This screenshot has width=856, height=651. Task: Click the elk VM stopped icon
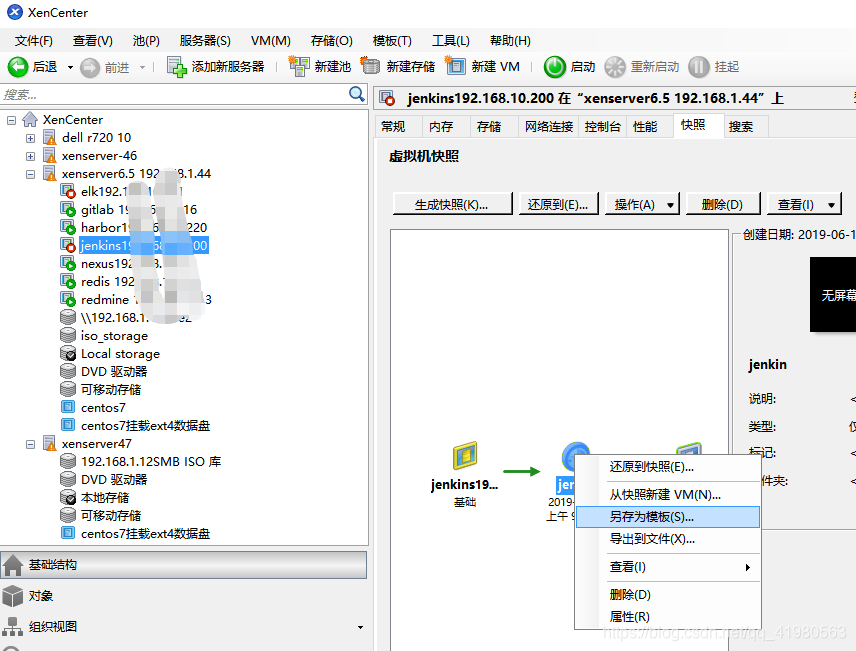coord(68,192)
